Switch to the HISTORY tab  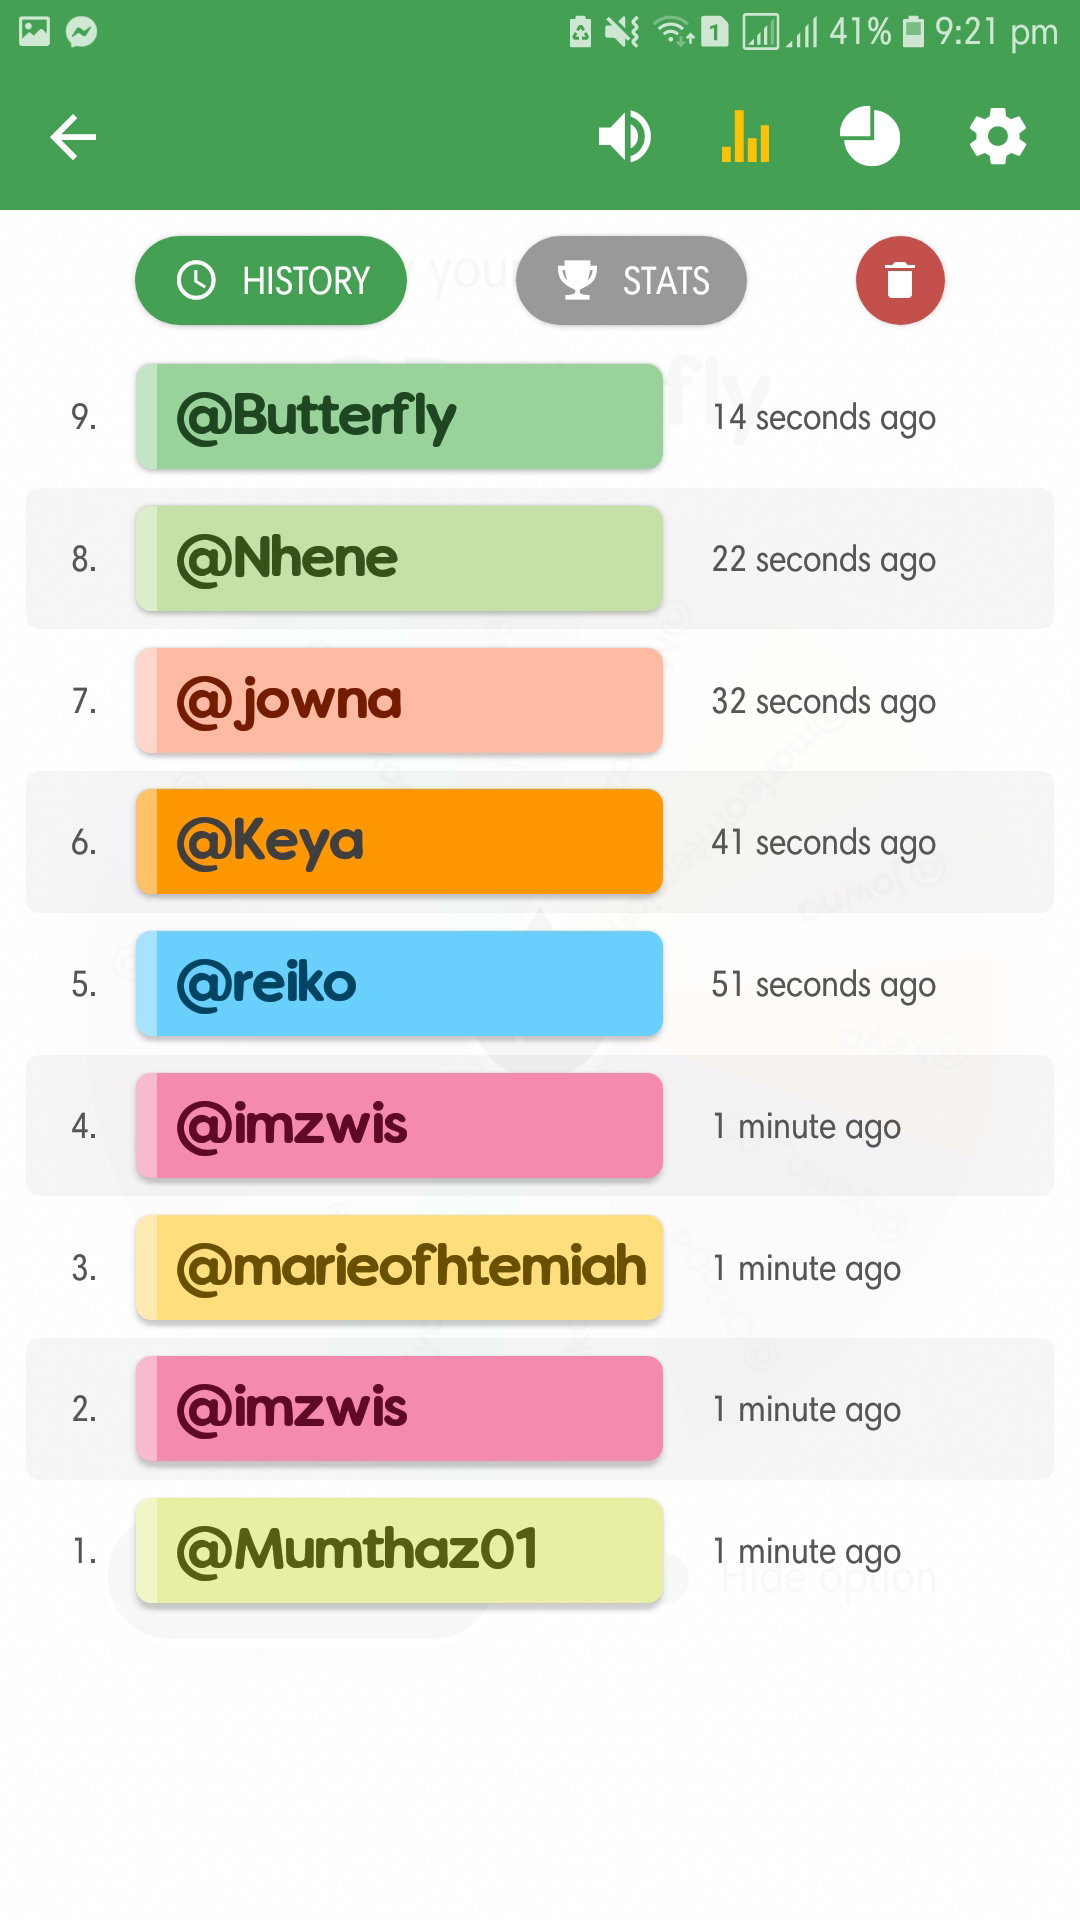click(271, 280)
